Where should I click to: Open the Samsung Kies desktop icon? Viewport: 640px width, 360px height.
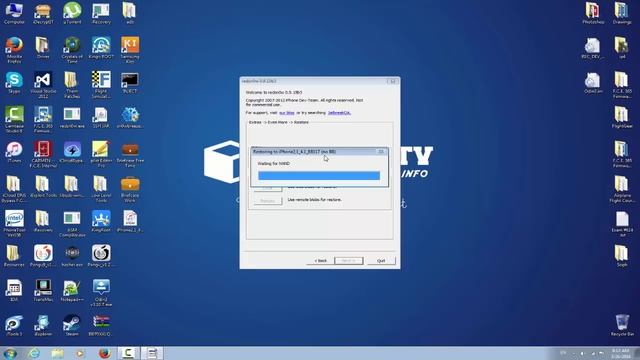coord(130,50)
